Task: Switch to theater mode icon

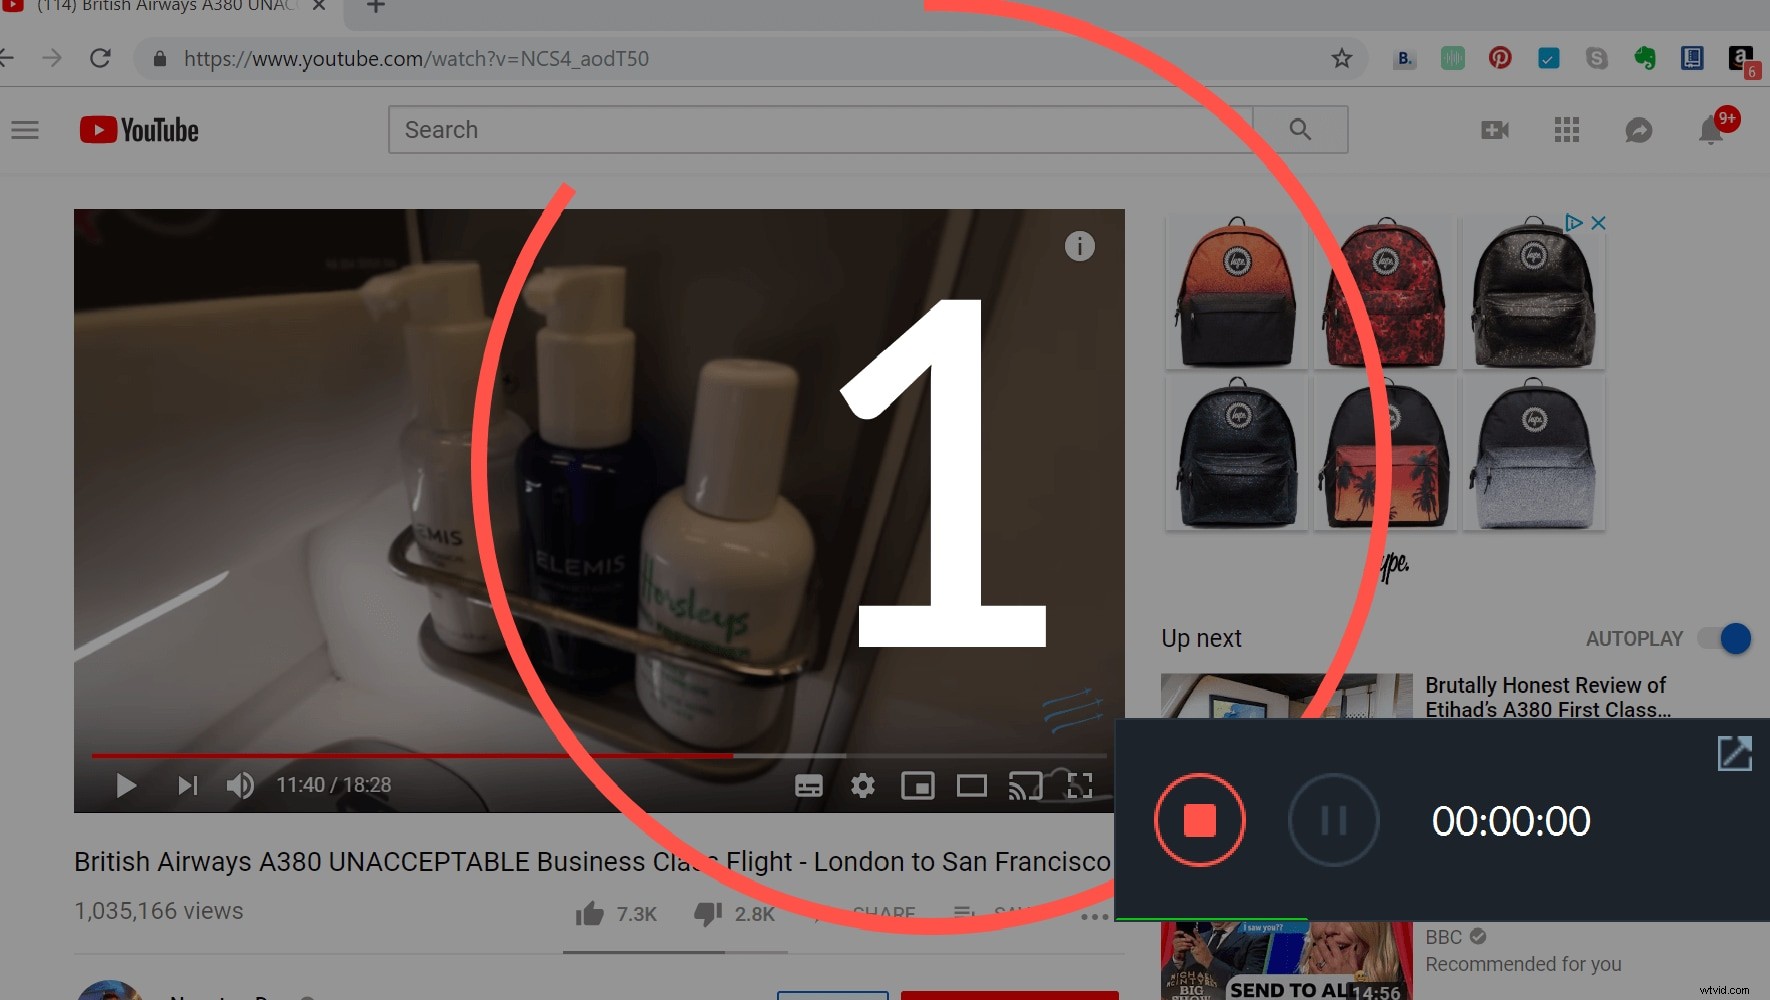Action: (970, 786)
